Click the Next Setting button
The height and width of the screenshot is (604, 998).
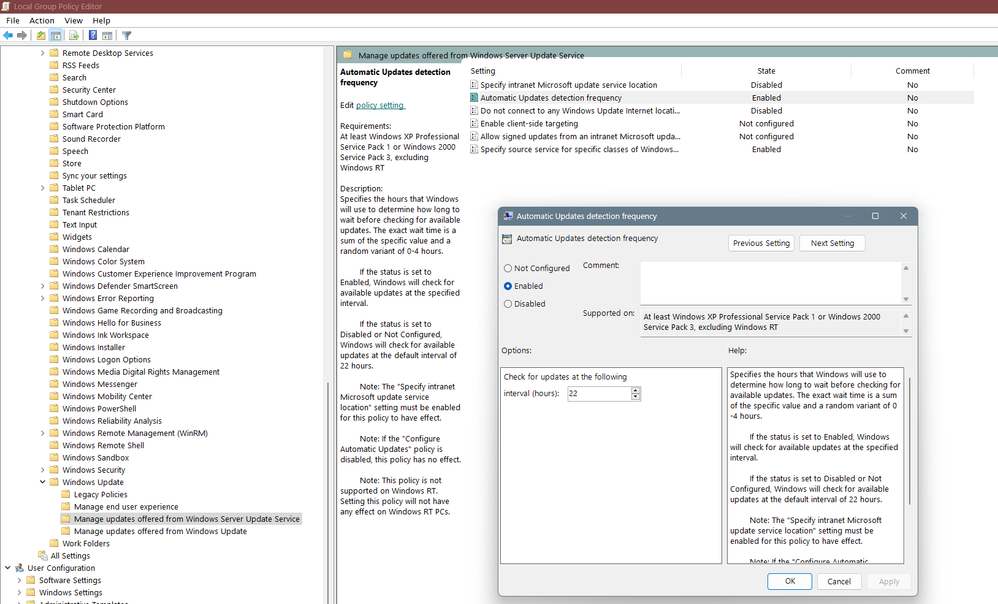pos(832,243)
